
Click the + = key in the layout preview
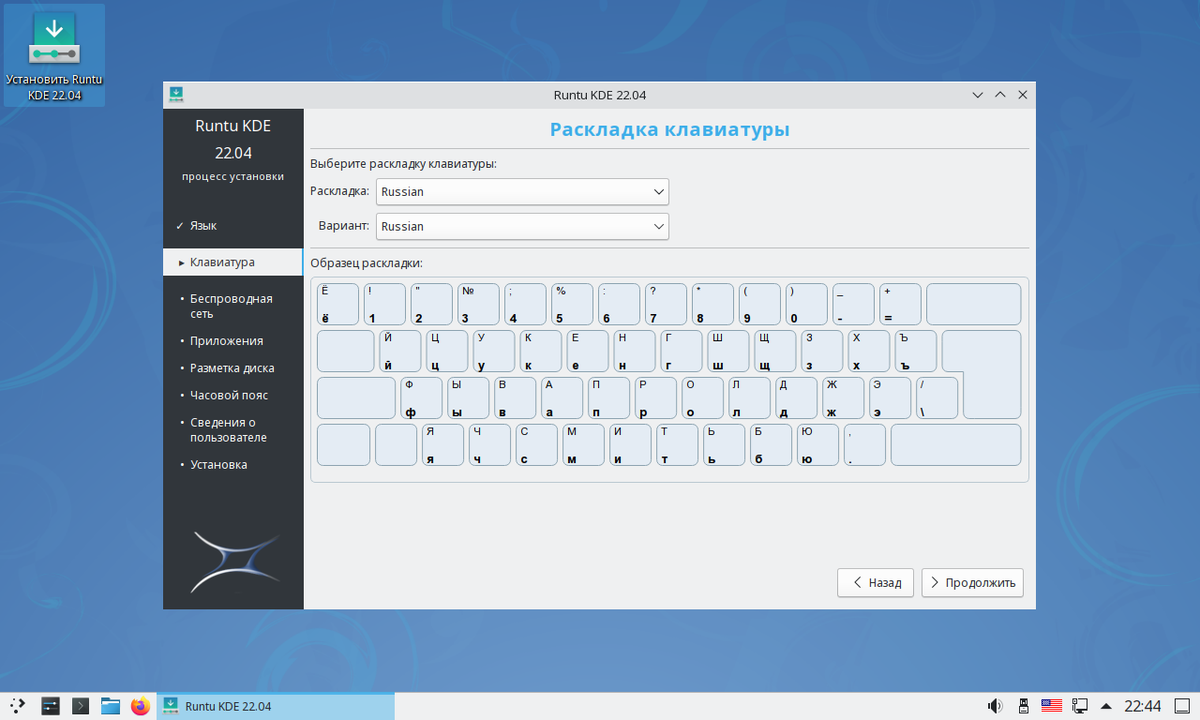900,304
